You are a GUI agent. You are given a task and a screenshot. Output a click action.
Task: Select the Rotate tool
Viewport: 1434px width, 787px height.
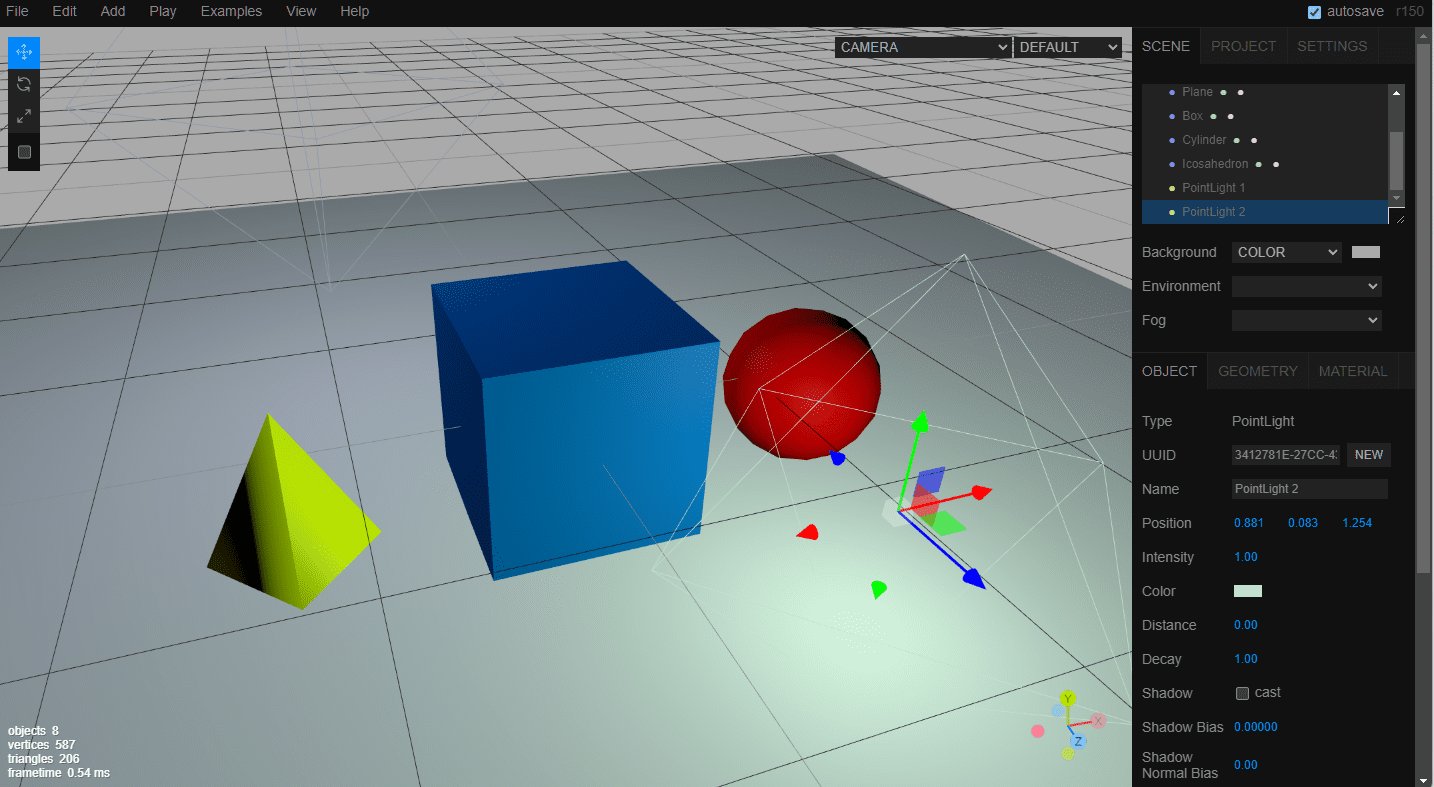(22, 84)
